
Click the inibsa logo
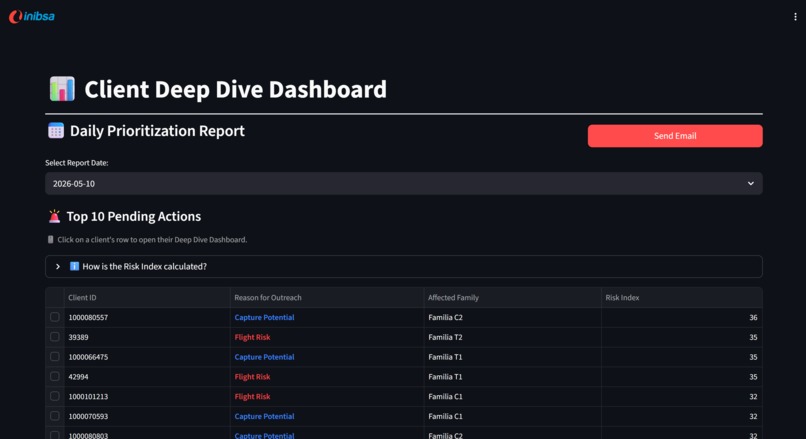click(31, 16)
